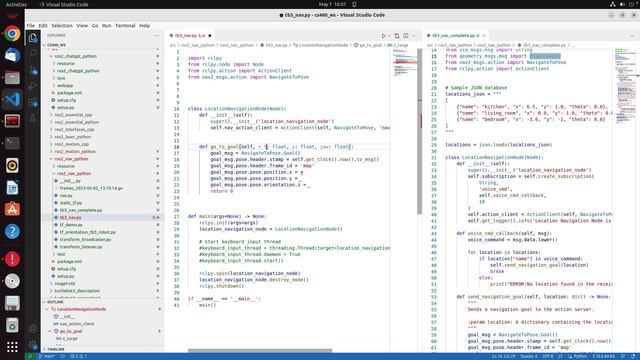Screen dimensions: 640x360
Task: Open the Selection menu
Action: [x=62, y=25]
